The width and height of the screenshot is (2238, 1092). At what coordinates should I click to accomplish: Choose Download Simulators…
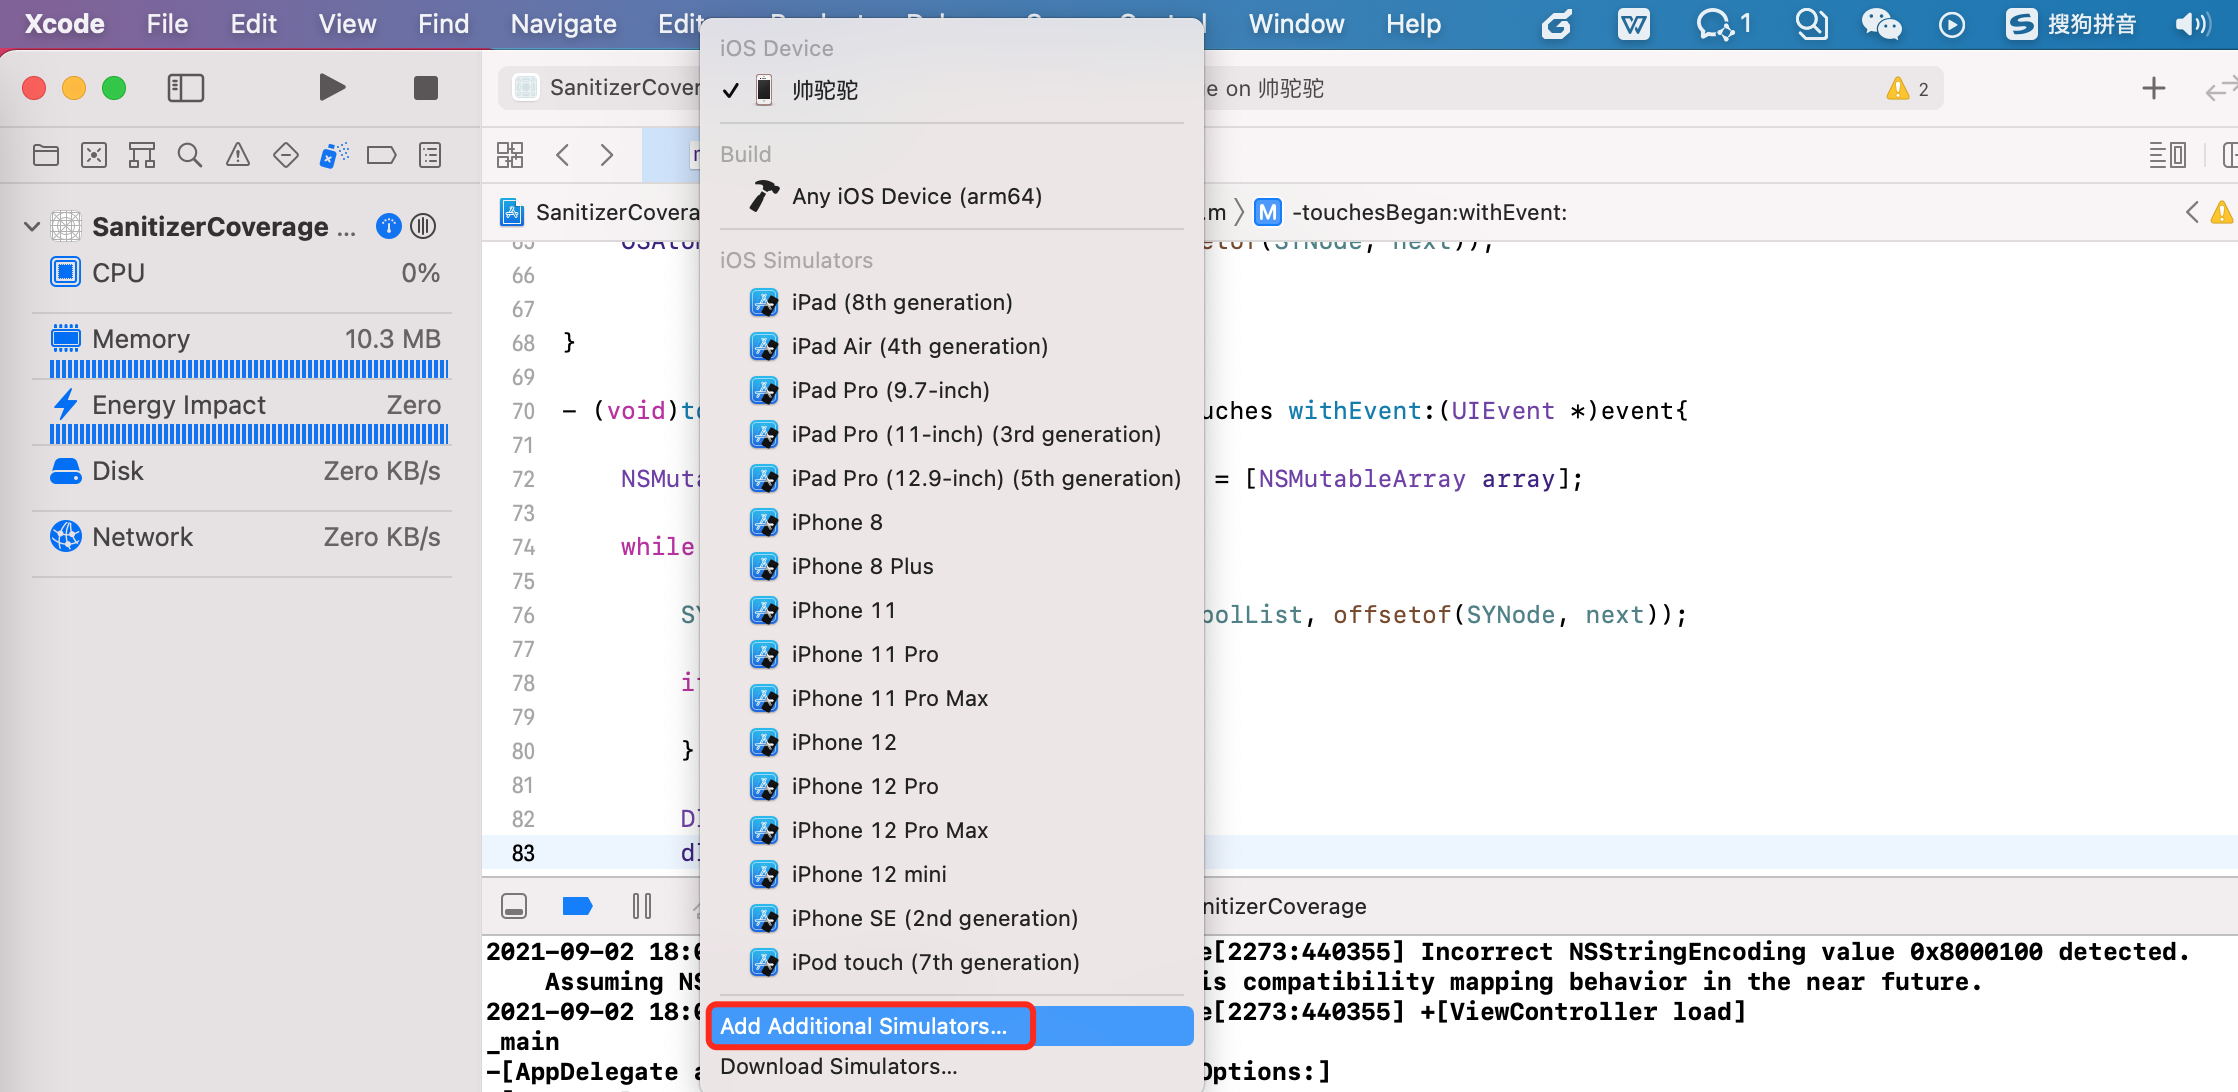pos(951,1067)
